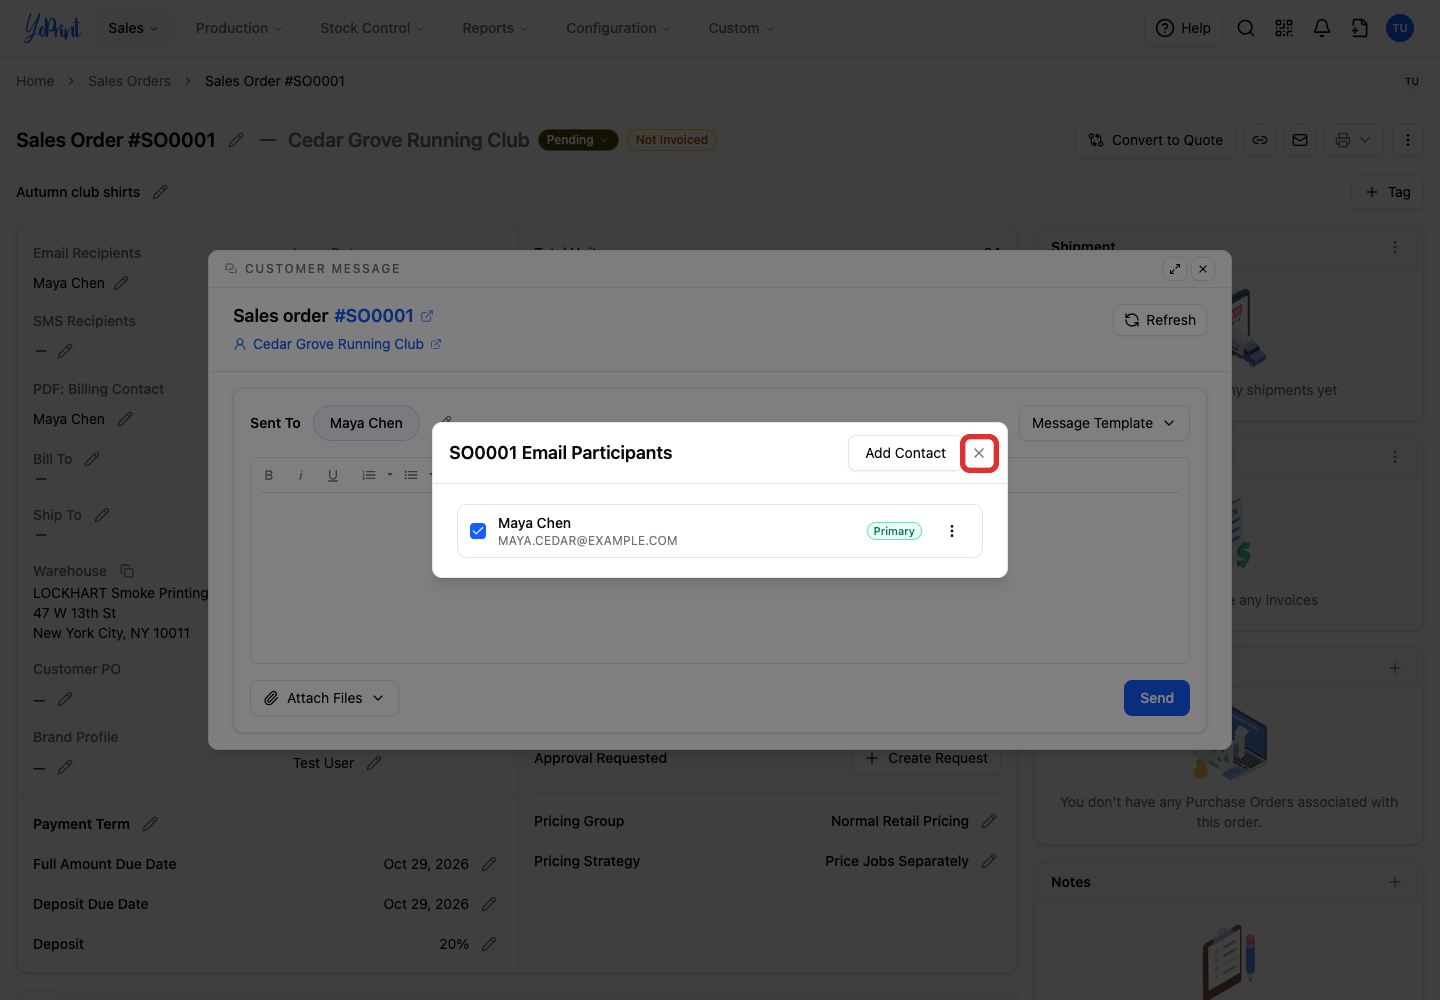Uncheck the Maya Chen participant checkbox
The image size is (1440, 1000).
[x=478, y=531]
